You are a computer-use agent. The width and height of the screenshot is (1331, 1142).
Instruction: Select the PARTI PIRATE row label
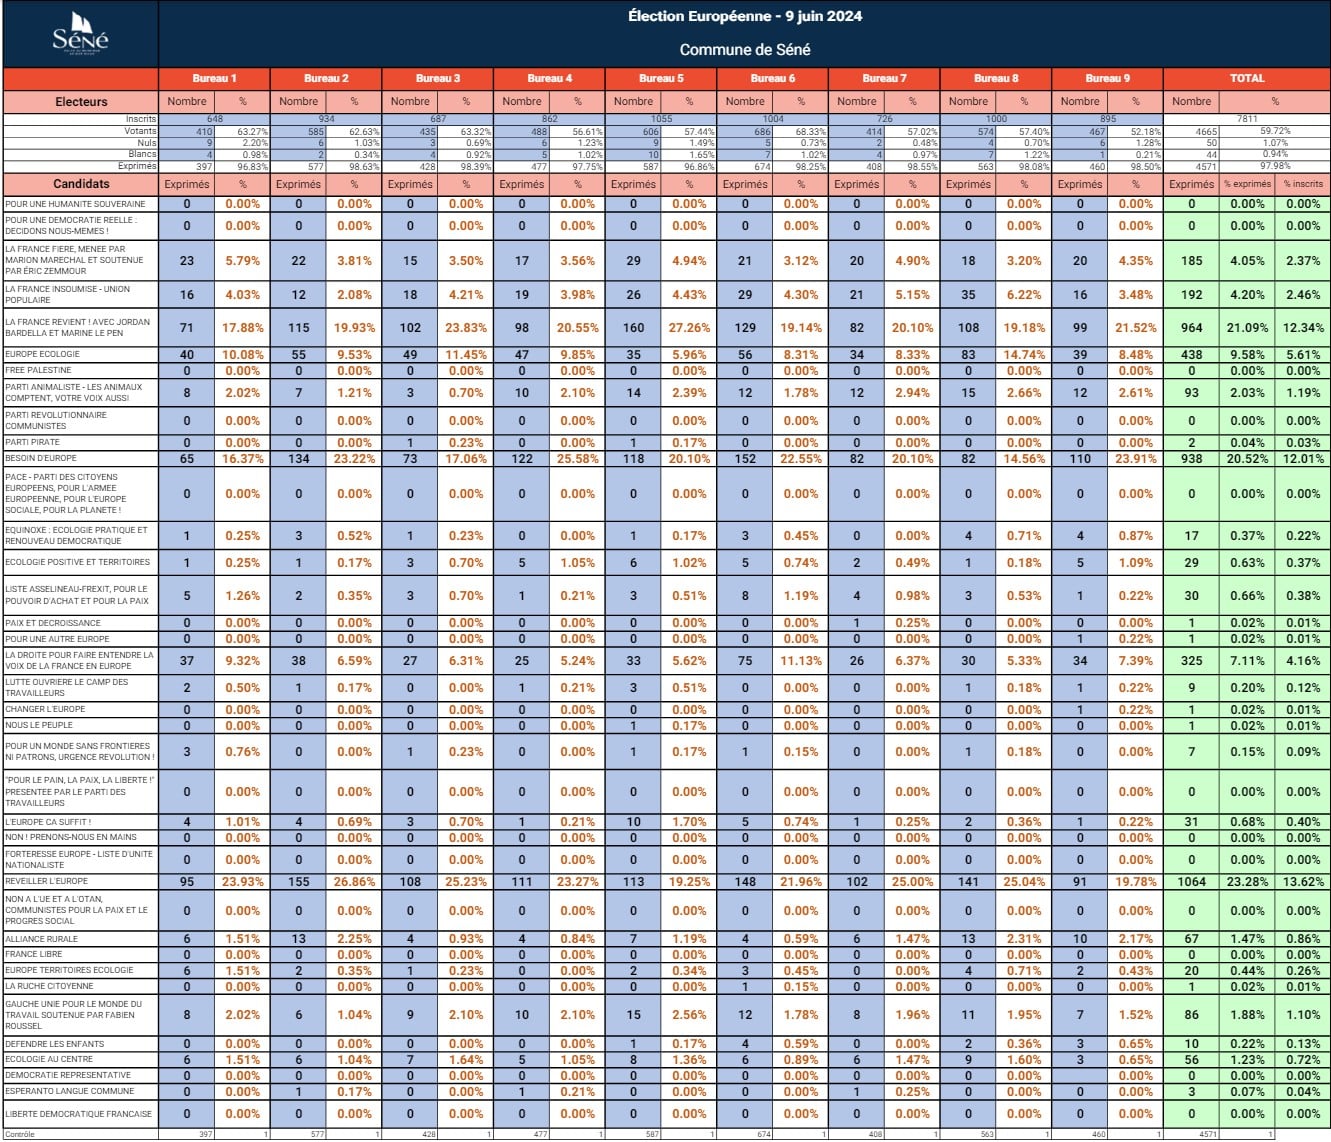[33, 442]
